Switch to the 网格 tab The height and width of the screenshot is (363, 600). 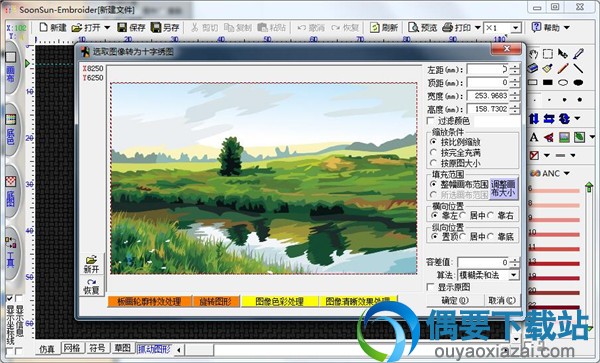click(x=72, y=348)
